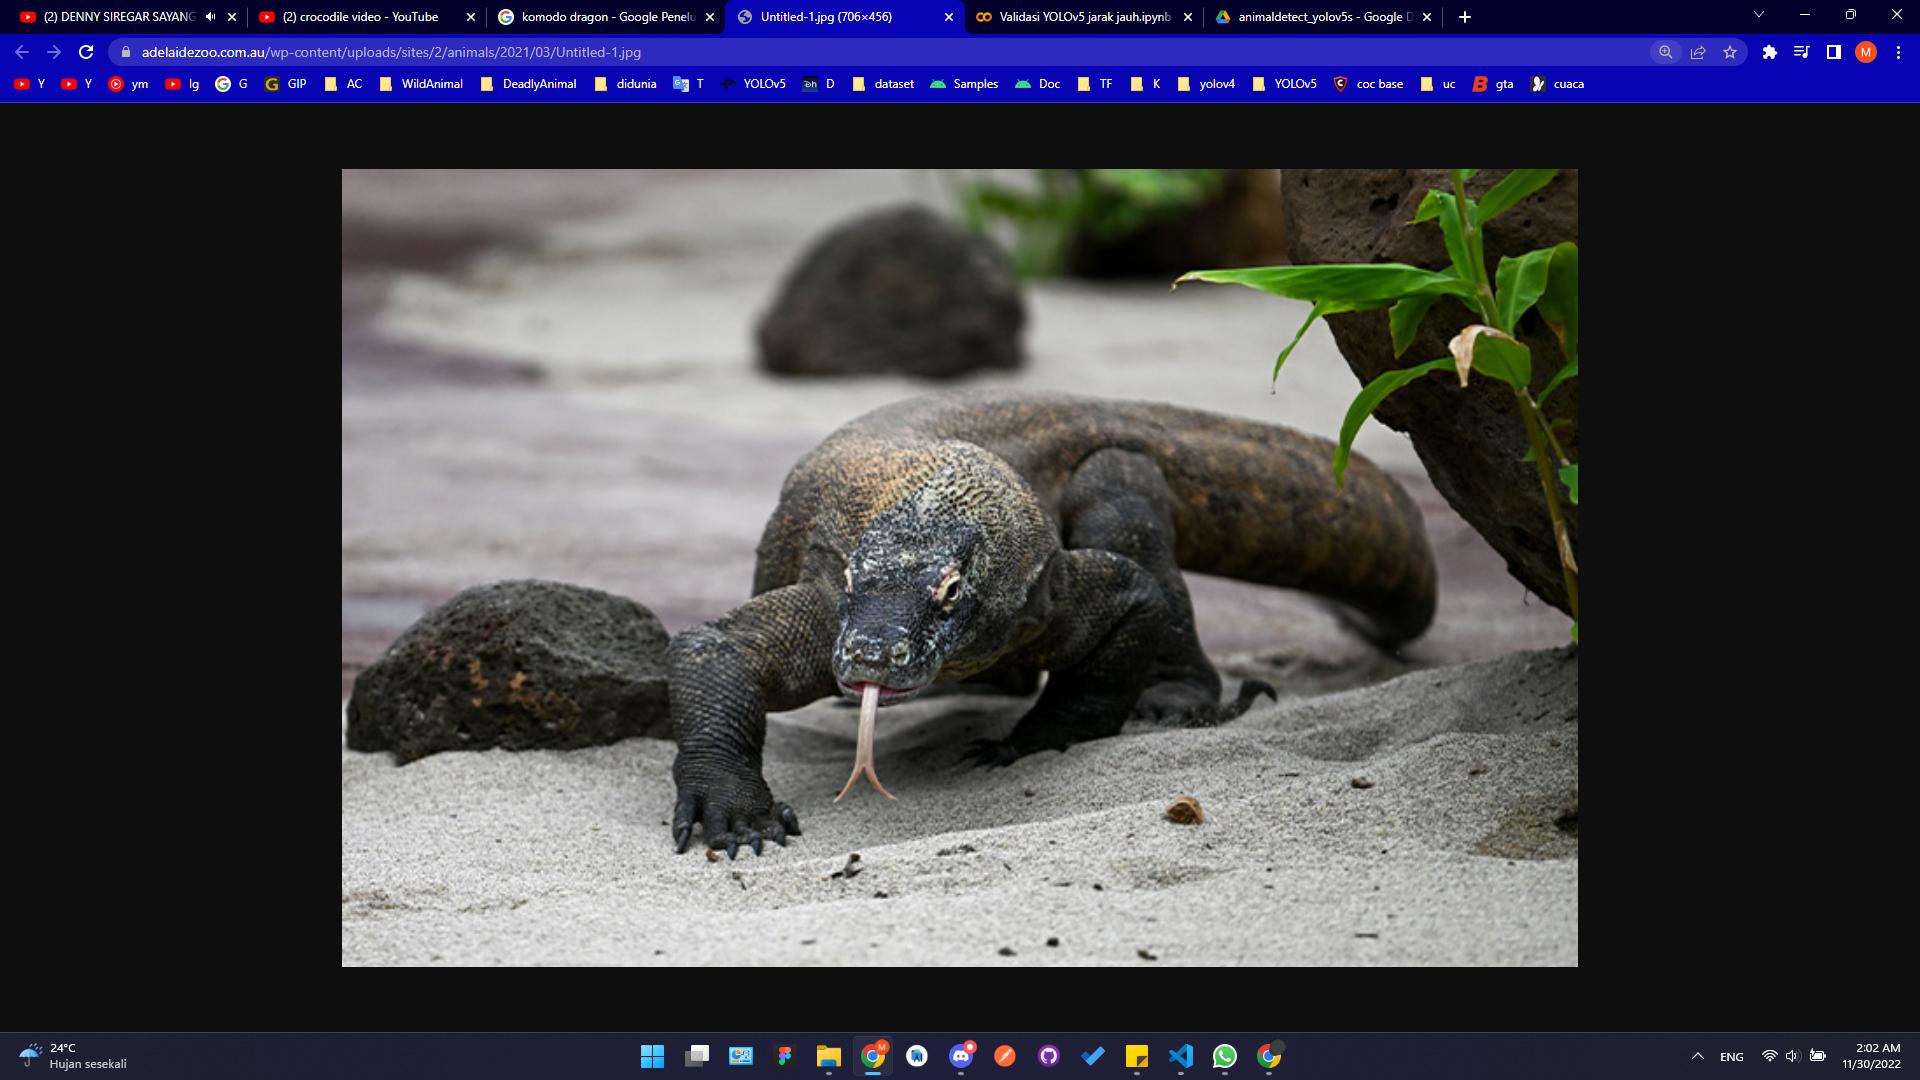Open the YOLOv5 bookmark with black icon
The image size is (1920, 1080).
click(x=753, y=84)
